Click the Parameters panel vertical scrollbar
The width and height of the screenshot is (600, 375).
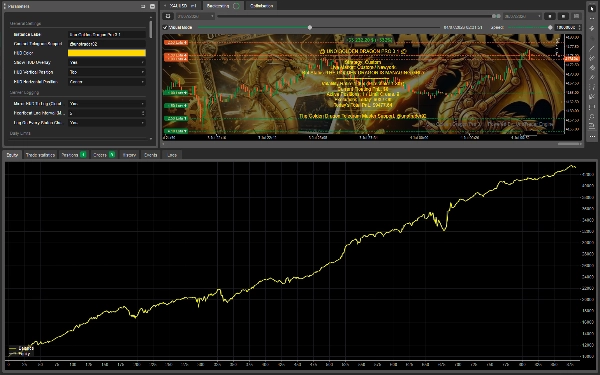click(151, 29)
